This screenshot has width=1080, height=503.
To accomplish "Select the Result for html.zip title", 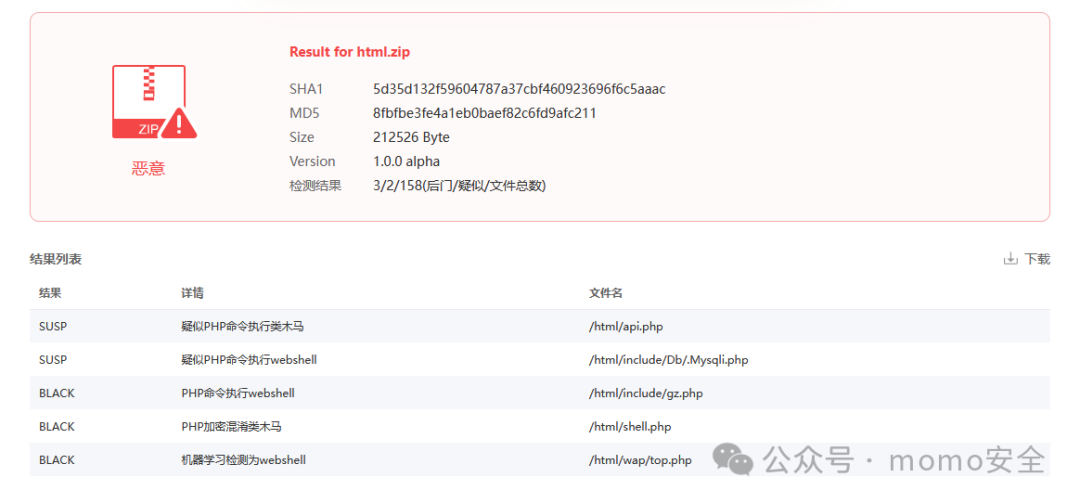I will coord(350,52).
